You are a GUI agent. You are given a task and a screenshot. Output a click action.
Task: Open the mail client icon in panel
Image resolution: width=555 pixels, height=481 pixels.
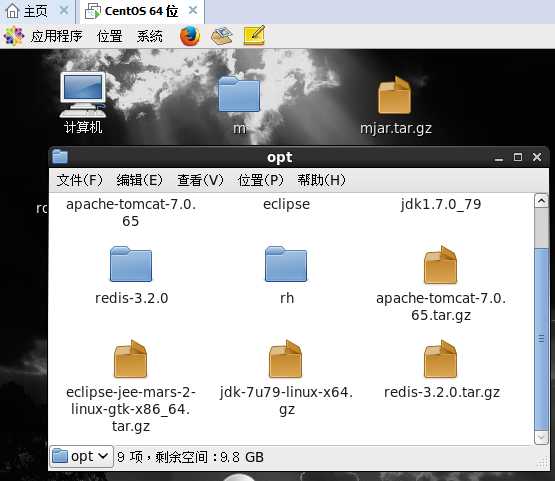pyautogui.click(x=222, y=36)
